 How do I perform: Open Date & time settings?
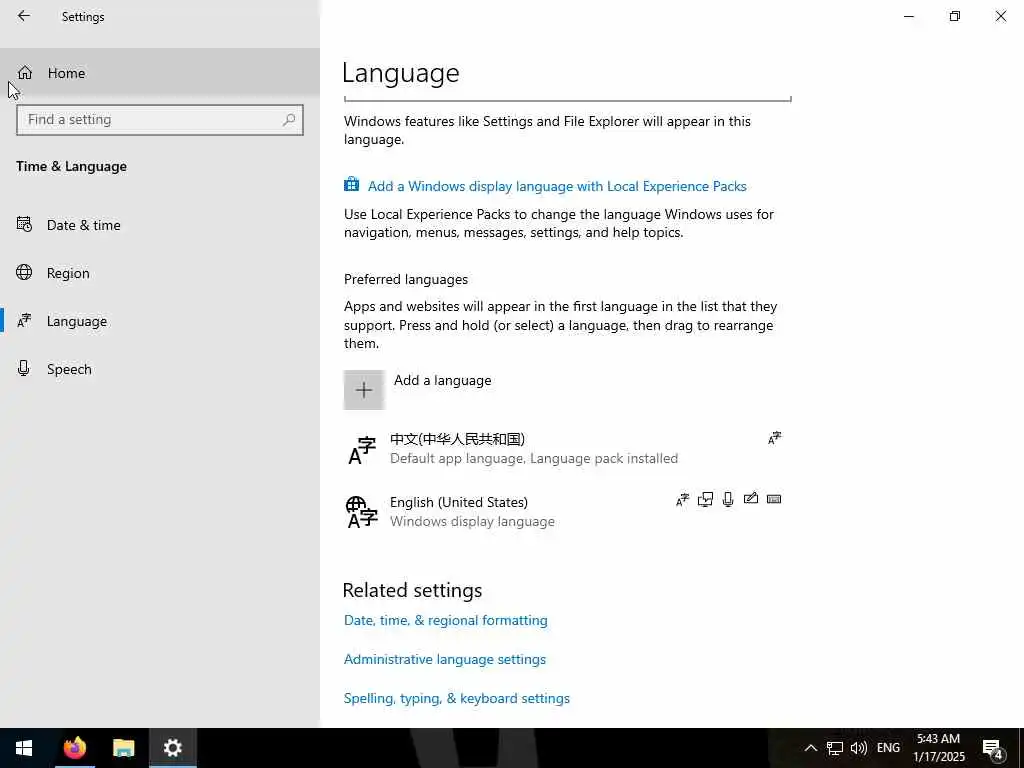pos(160,225)
